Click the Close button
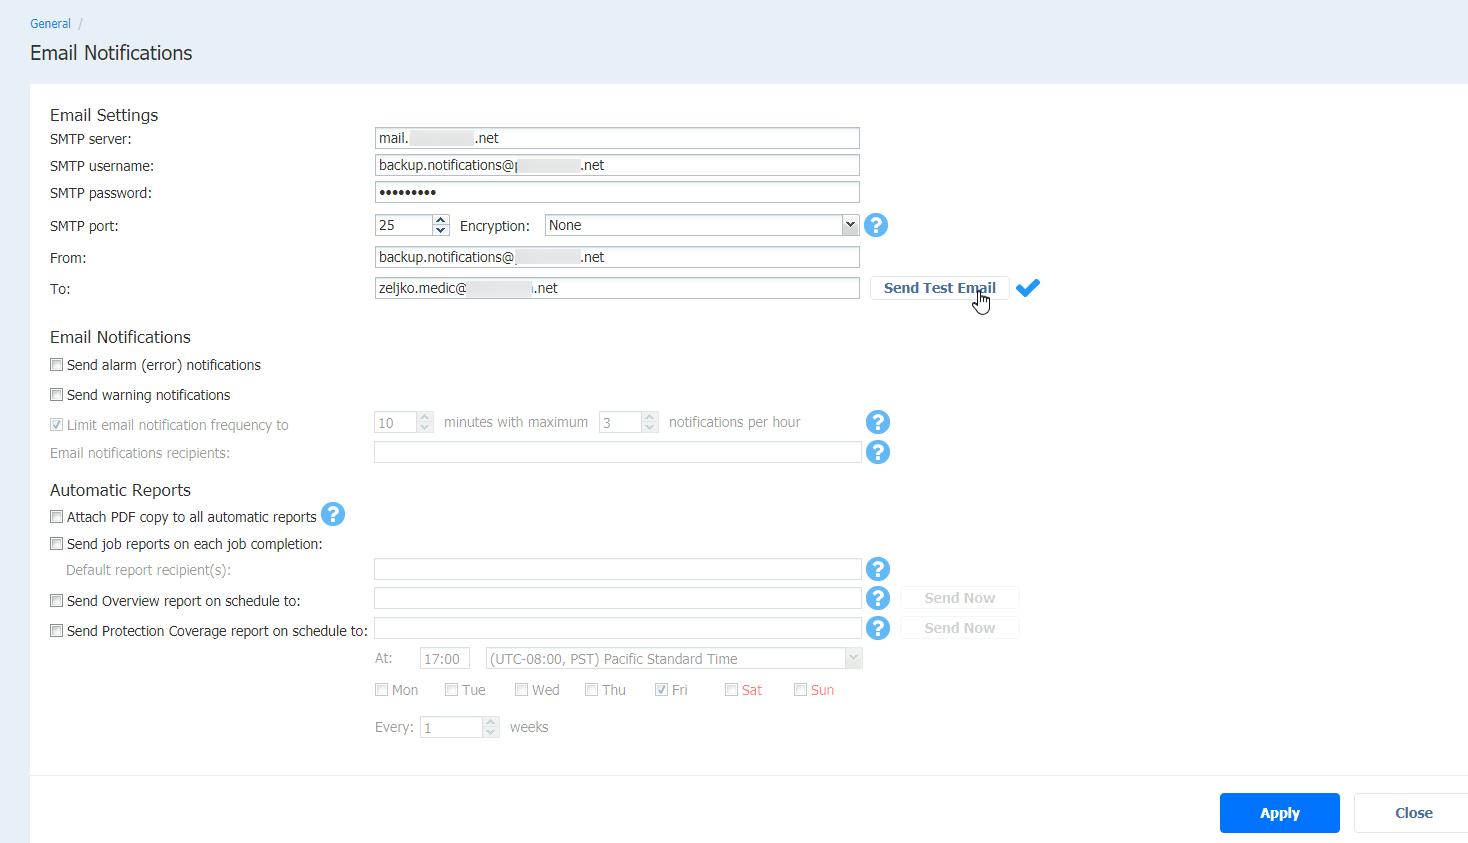The image size is (1468, 843). click(x=1414, y=813)
